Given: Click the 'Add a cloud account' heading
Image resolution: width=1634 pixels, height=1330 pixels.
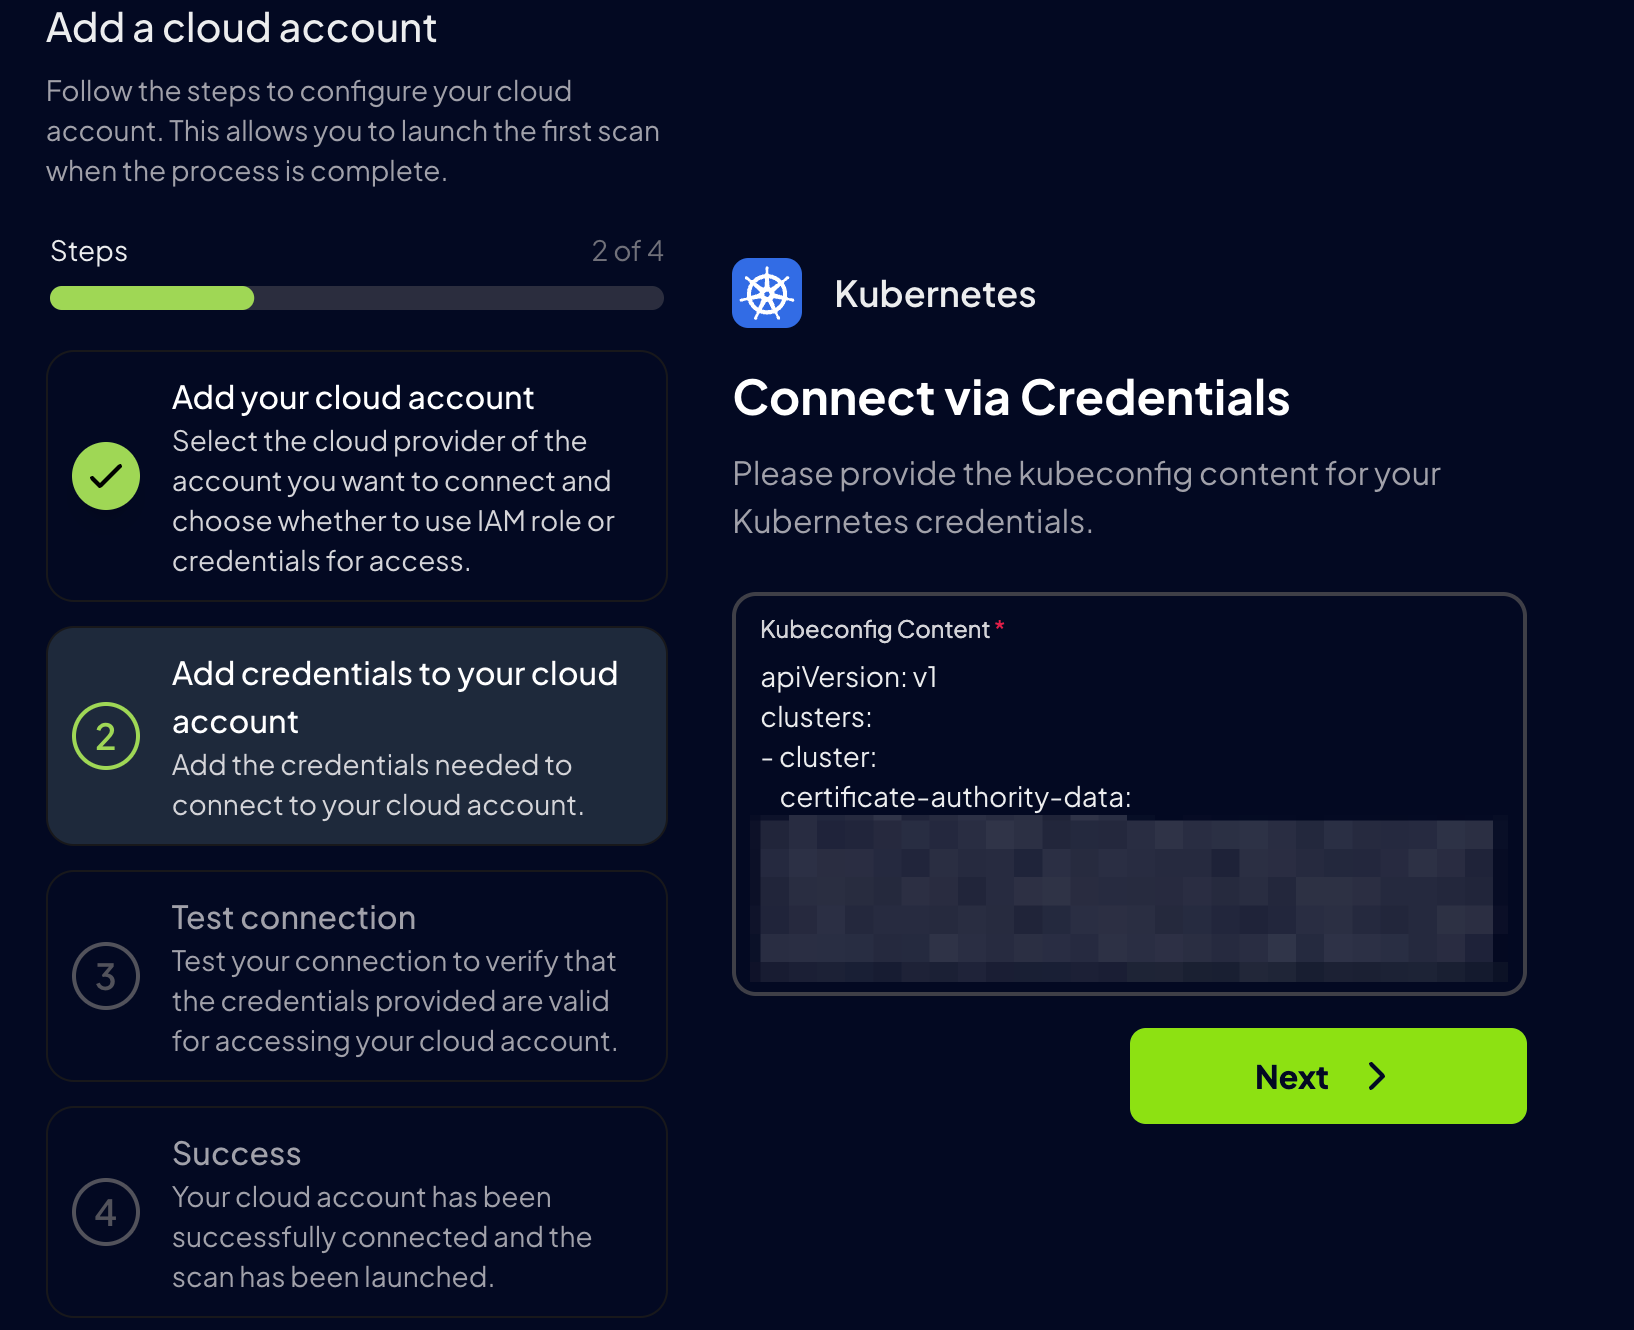Looking at the screenshot, I should click(241, 28).
